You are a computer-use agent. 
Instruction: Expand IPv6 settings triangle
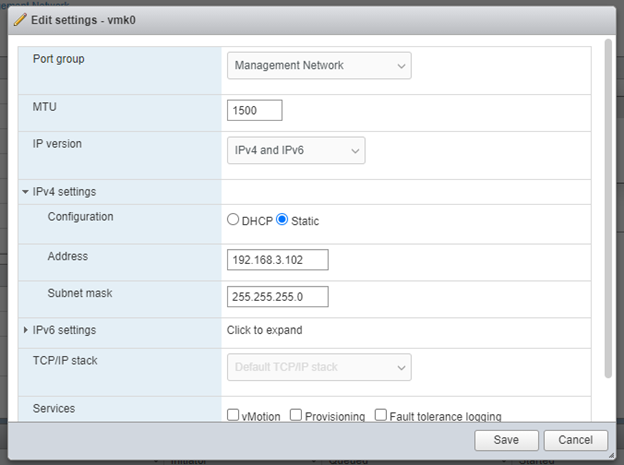pyautogui.click(x=25, y=330)
